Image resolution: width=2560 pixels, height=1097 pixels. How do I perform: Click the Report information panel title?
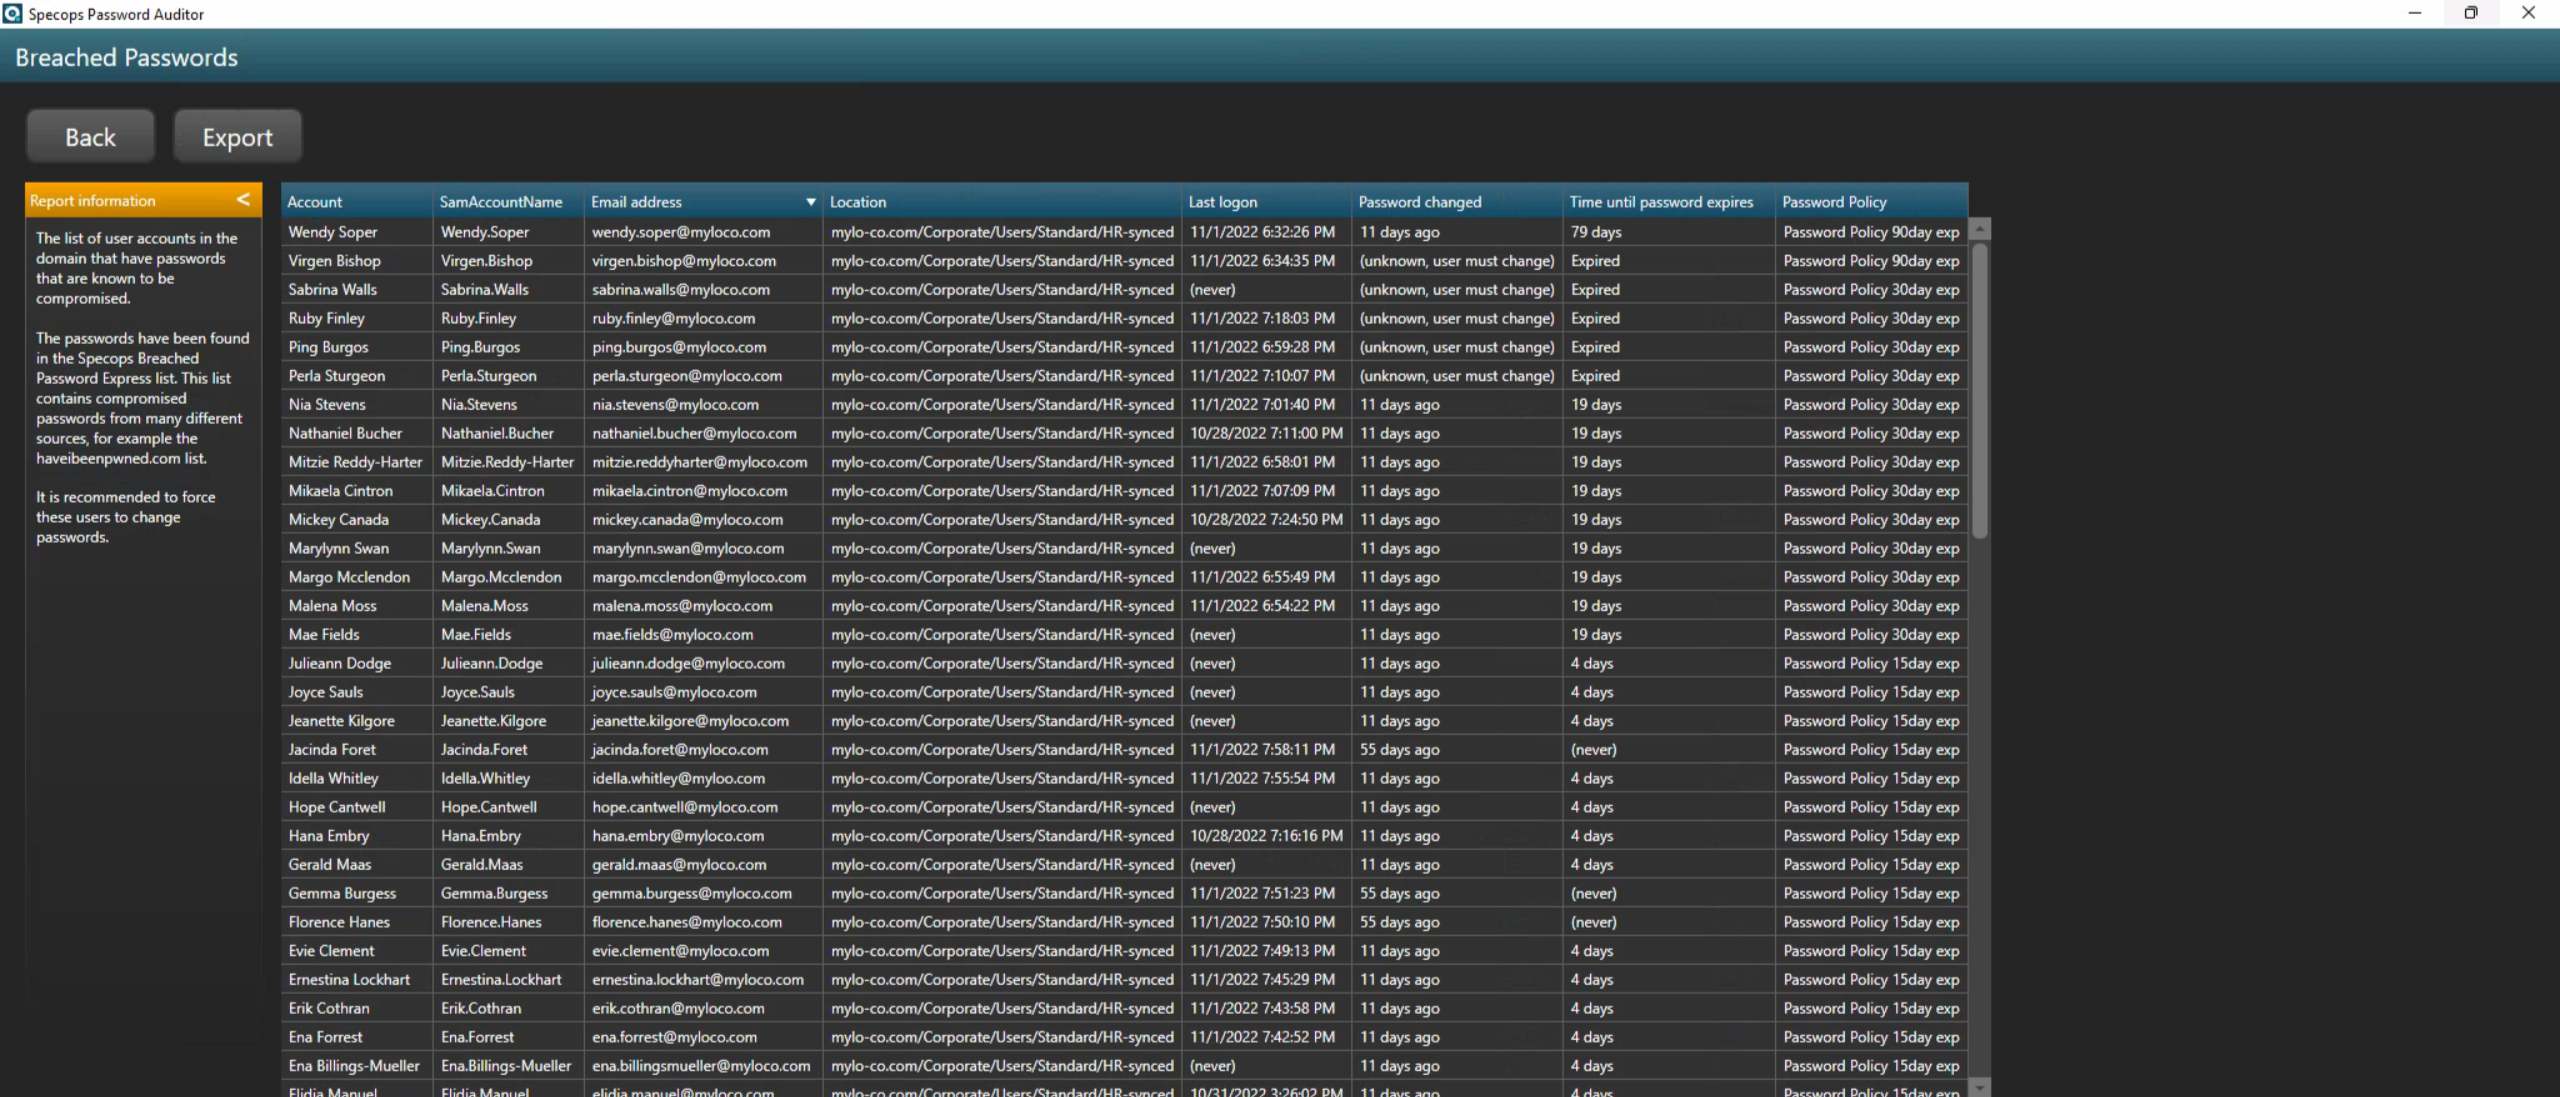[92, 201]
